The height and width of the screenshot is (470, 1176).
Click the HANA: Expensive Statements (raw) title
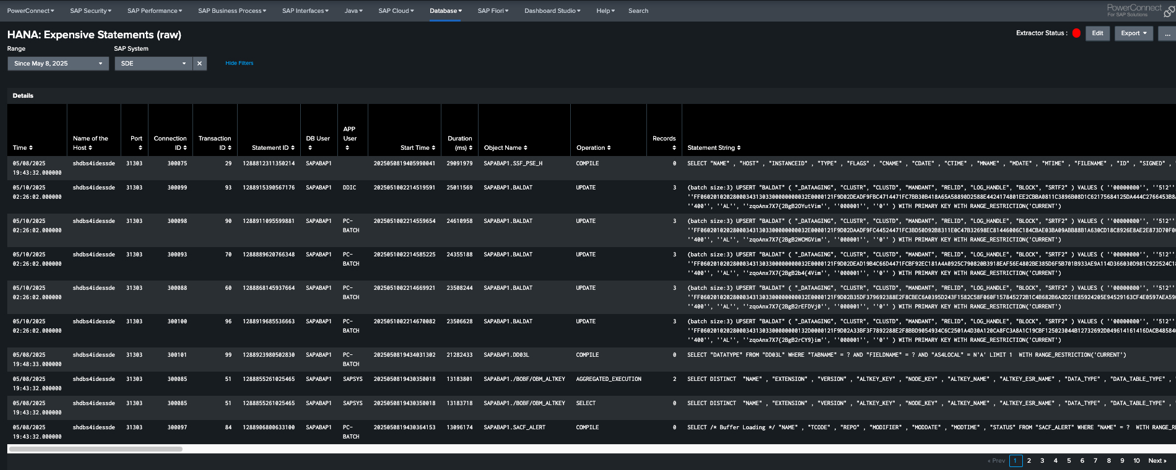pyautogui.click(x=94, y=34)
